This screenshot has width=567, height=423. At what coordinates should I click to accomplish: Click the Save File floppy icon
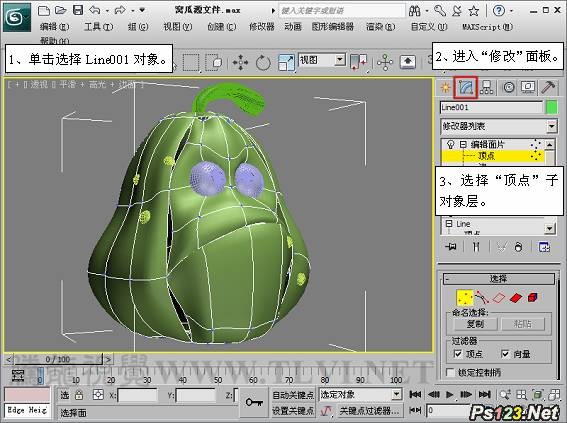coord(78,10)
